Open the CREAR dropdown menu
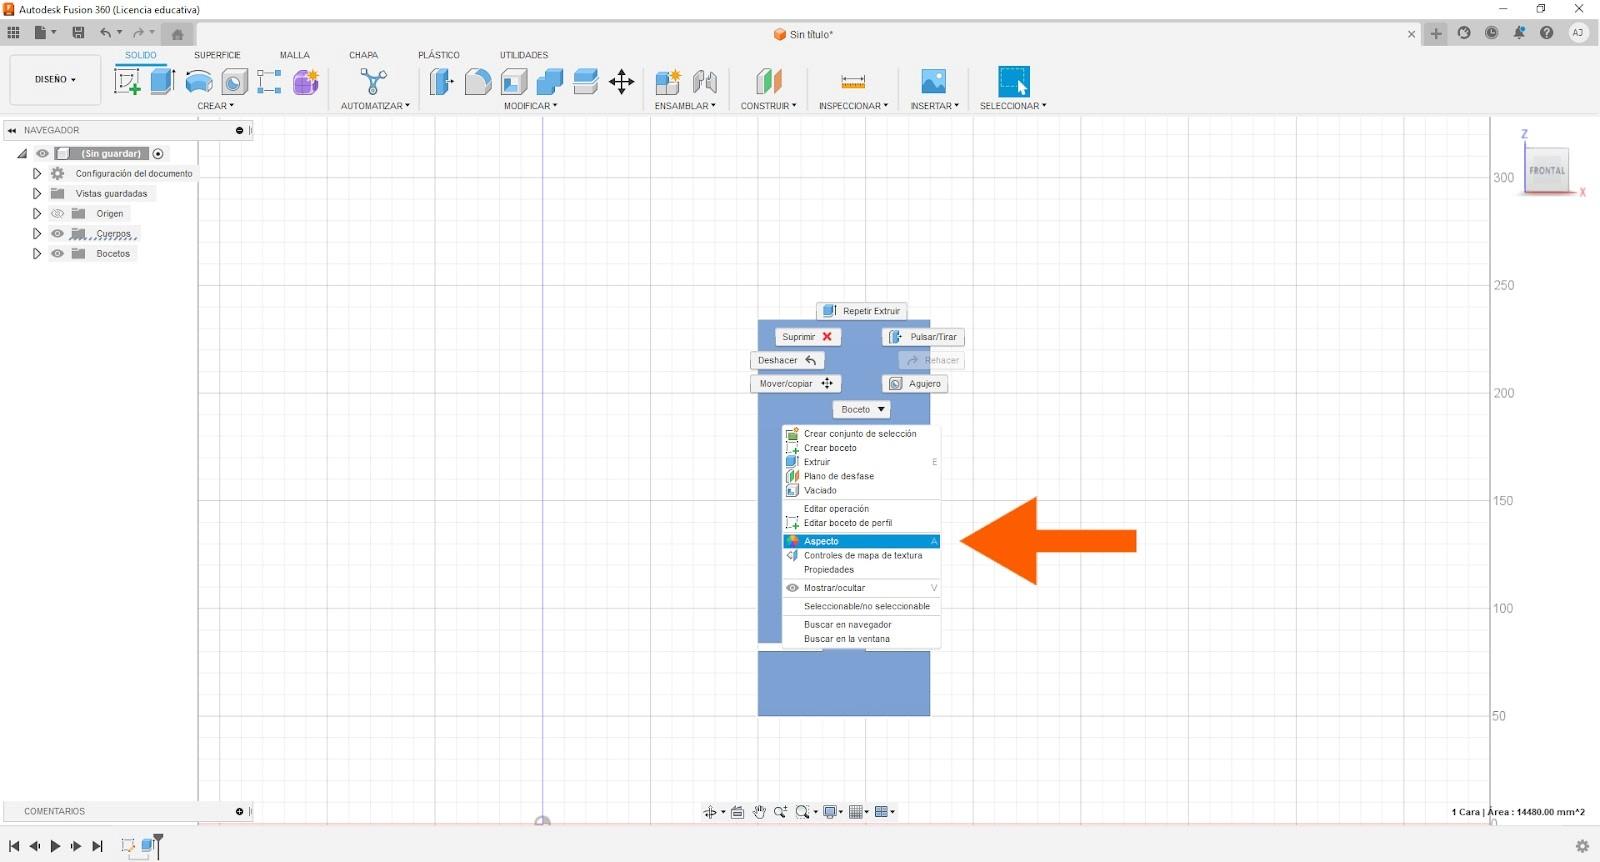This screenshot has width=1600, height=862. pos(215,106)
